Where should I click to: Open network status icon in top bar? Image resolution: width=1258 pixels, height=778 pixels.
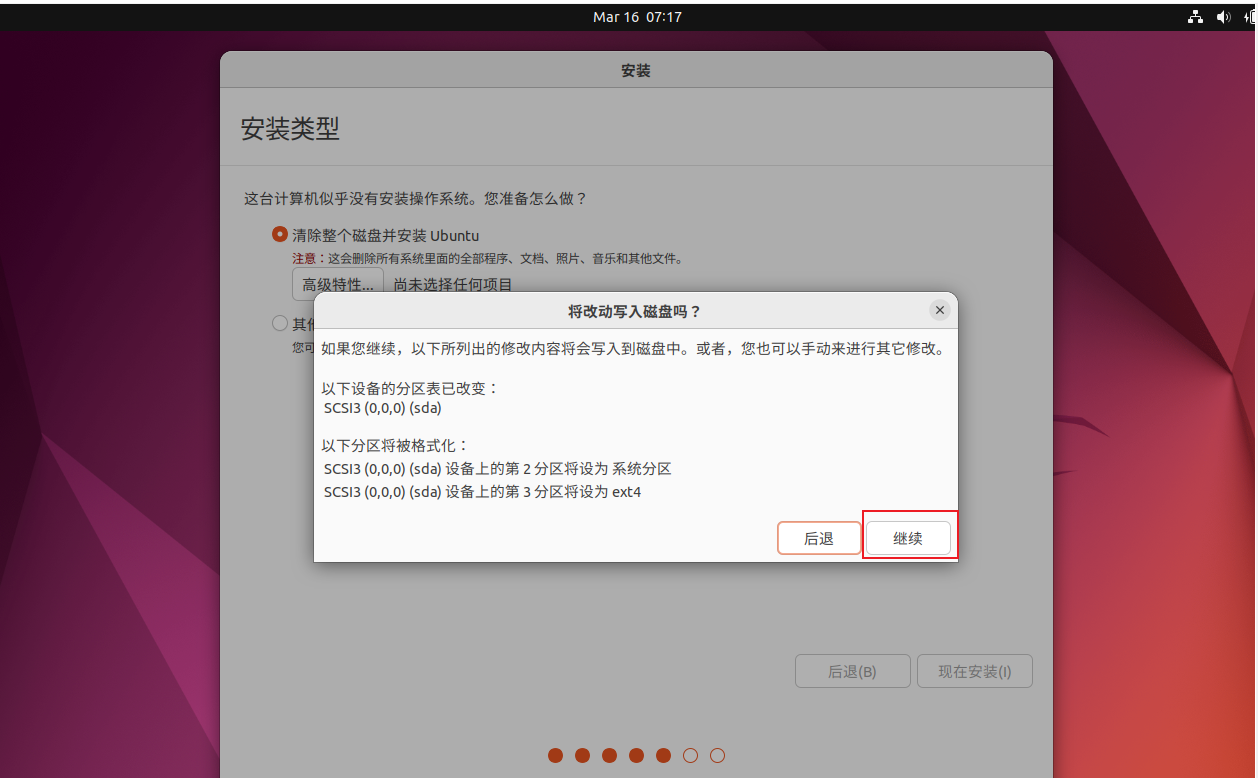click(1195, 17)
